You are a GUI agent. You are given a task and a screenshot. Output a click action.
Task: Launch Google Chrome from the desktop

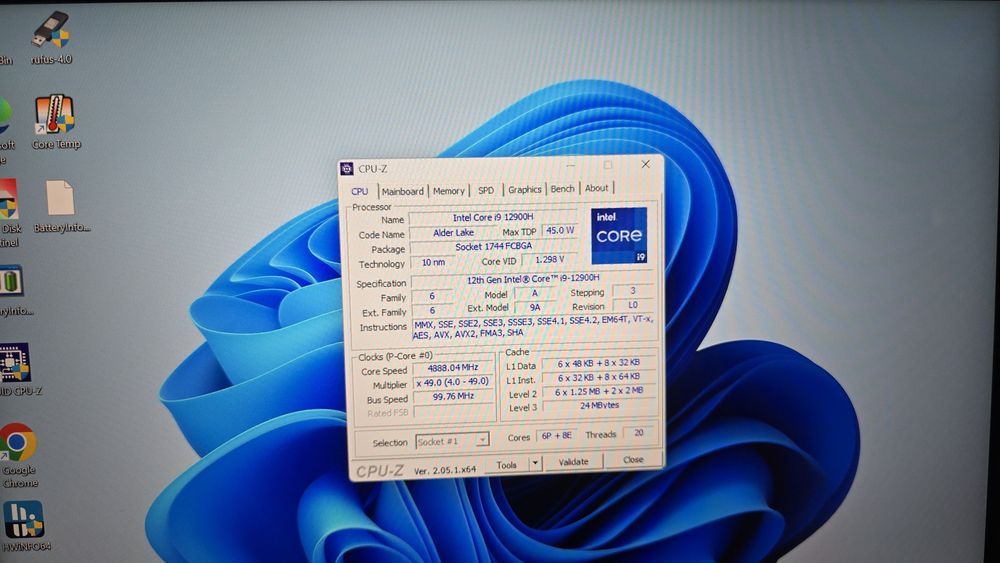click(x=18, y=455)
